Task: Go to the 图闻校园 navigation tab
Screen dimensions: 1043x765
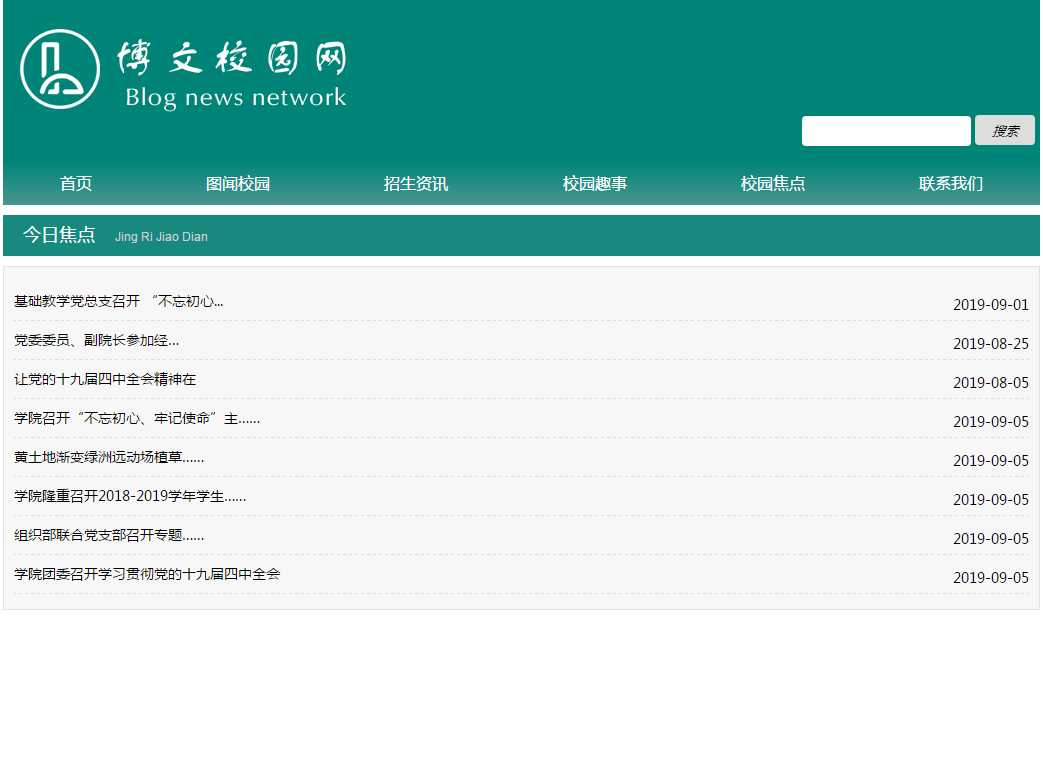Action: coord(238,184)
